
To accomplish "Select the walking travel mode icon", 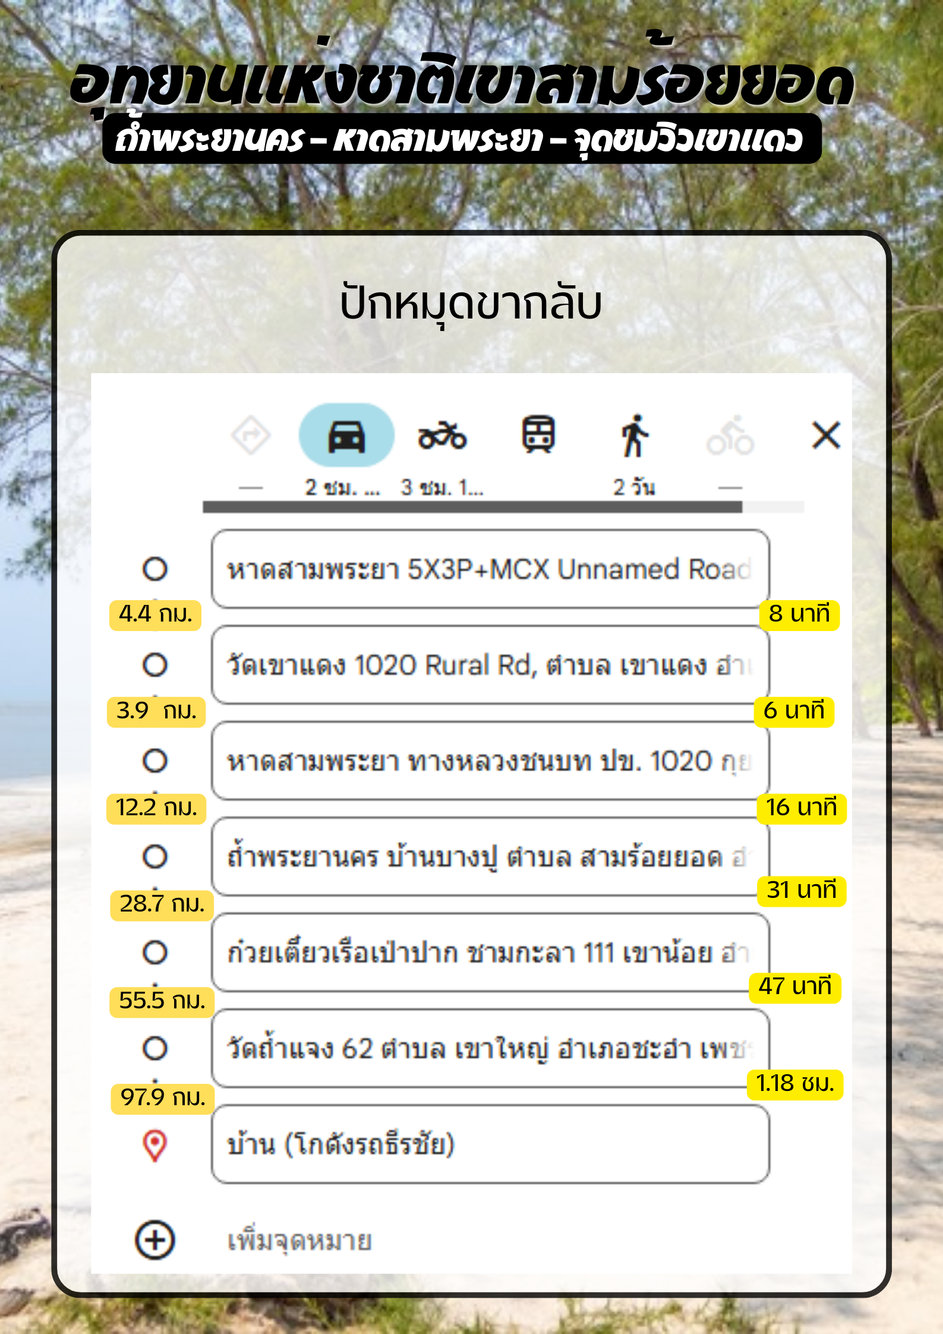I will point(634,436).
